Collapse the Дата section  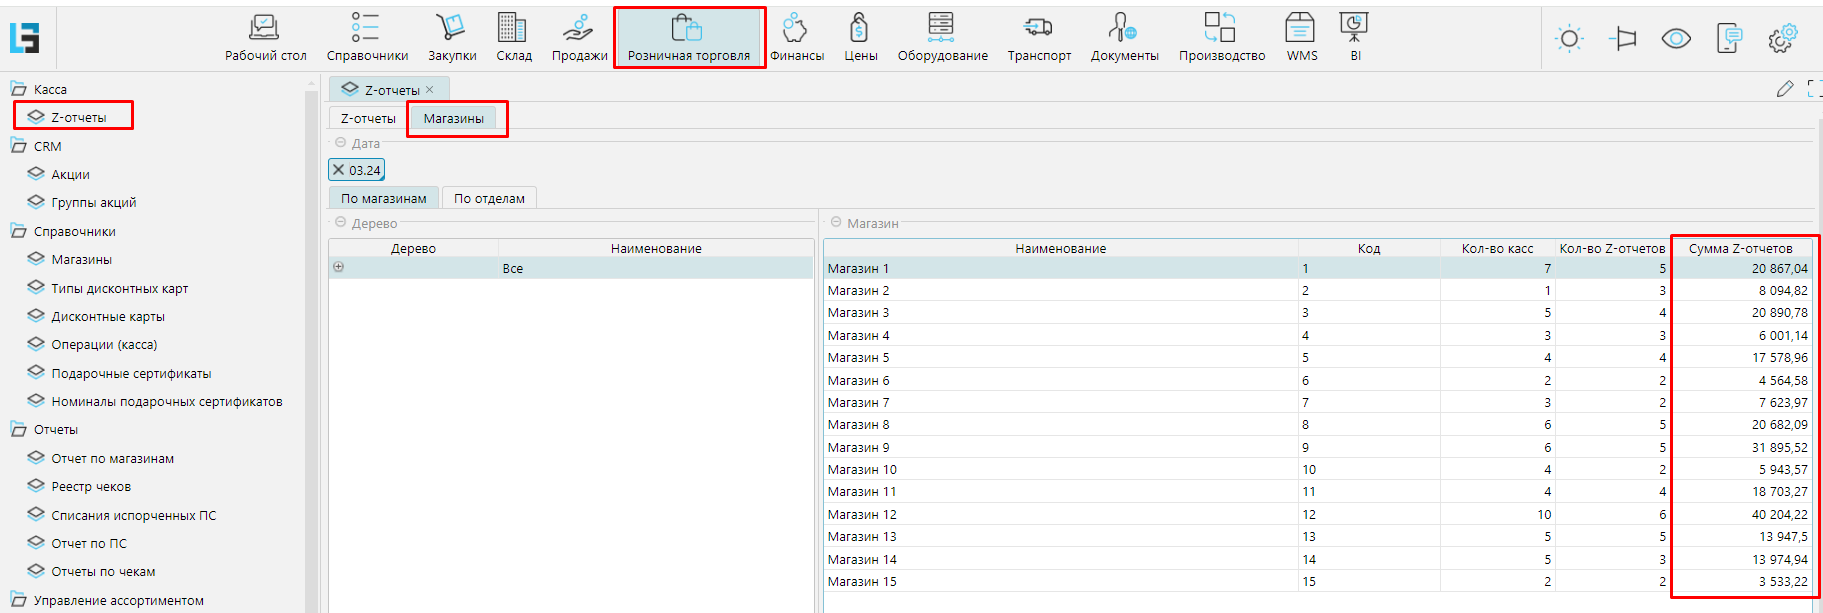coord(340,143)
